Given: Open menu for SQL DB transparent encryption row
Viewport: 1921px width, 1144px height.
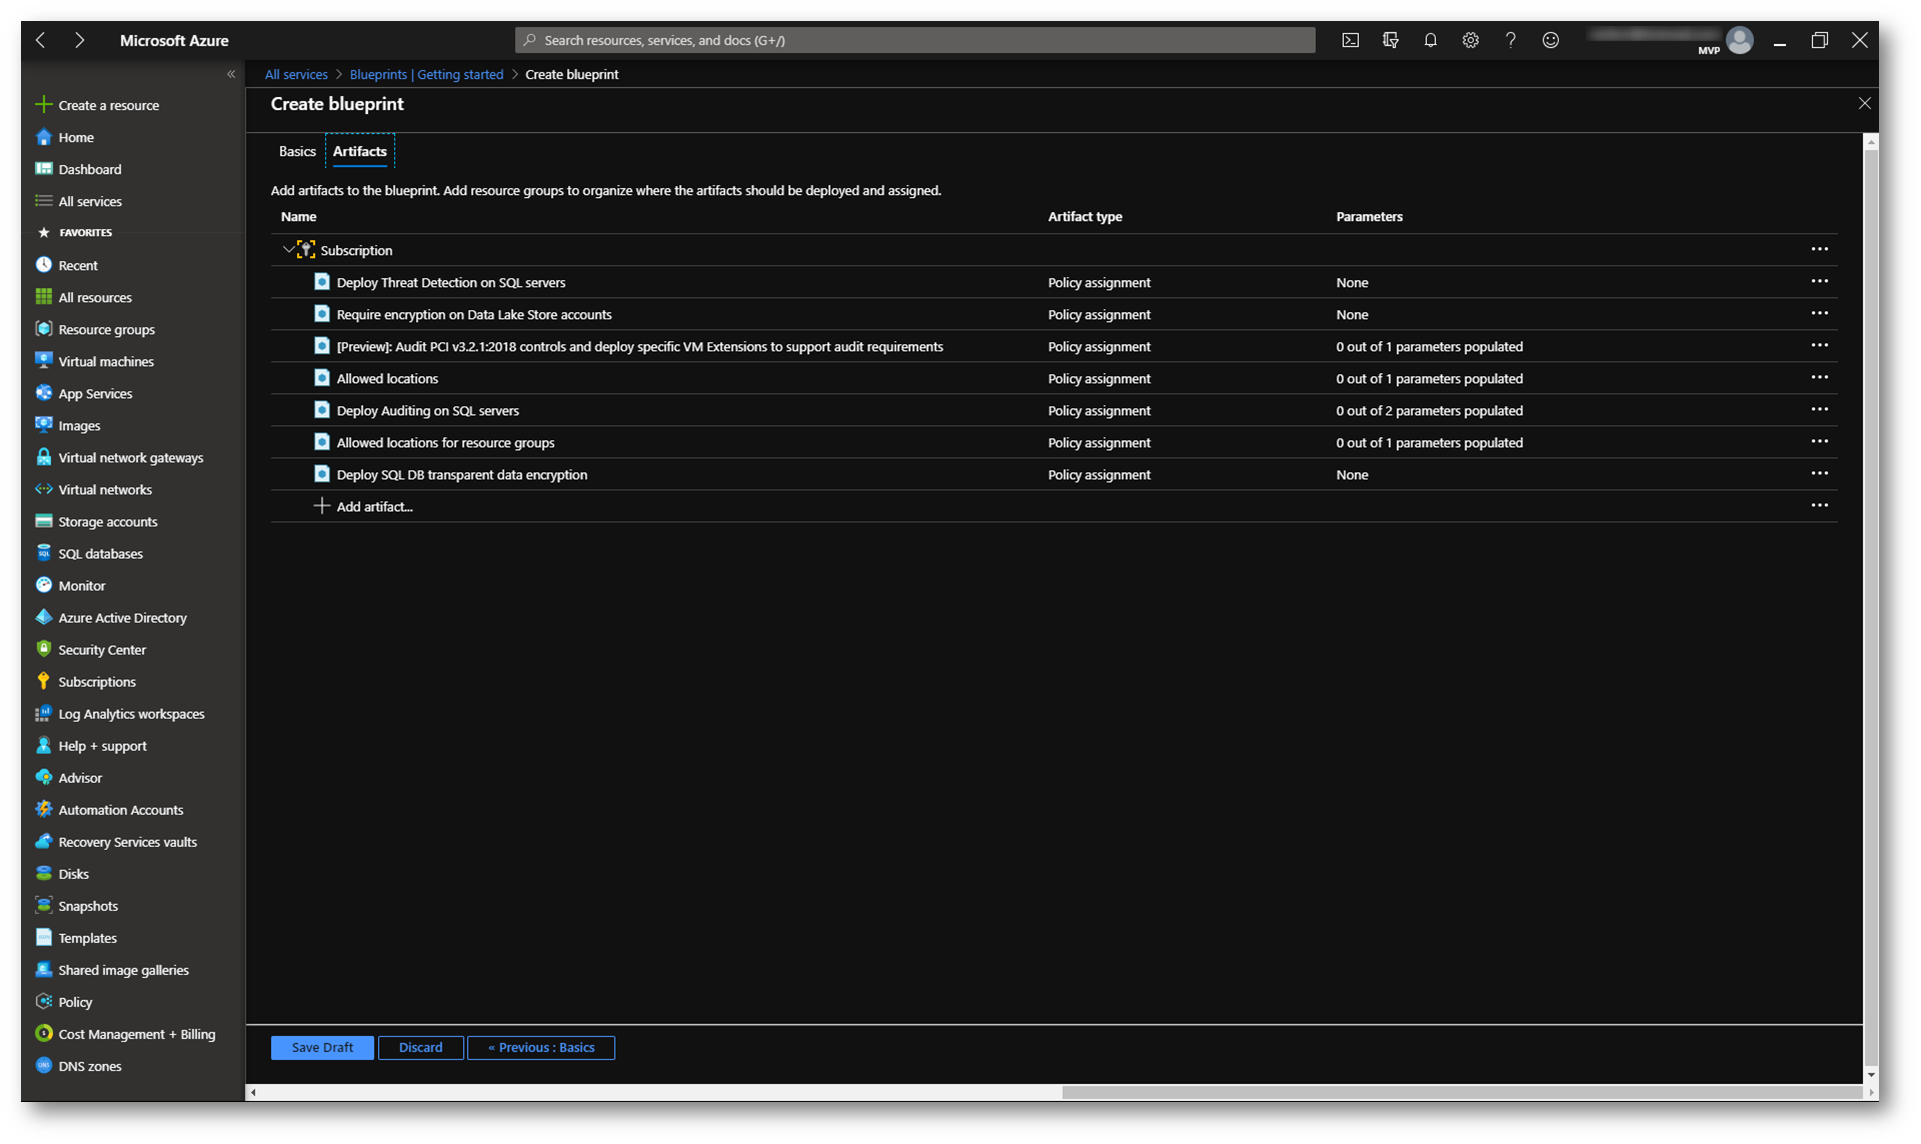Looking at the screenshot, I should [x=1819, y=473].
